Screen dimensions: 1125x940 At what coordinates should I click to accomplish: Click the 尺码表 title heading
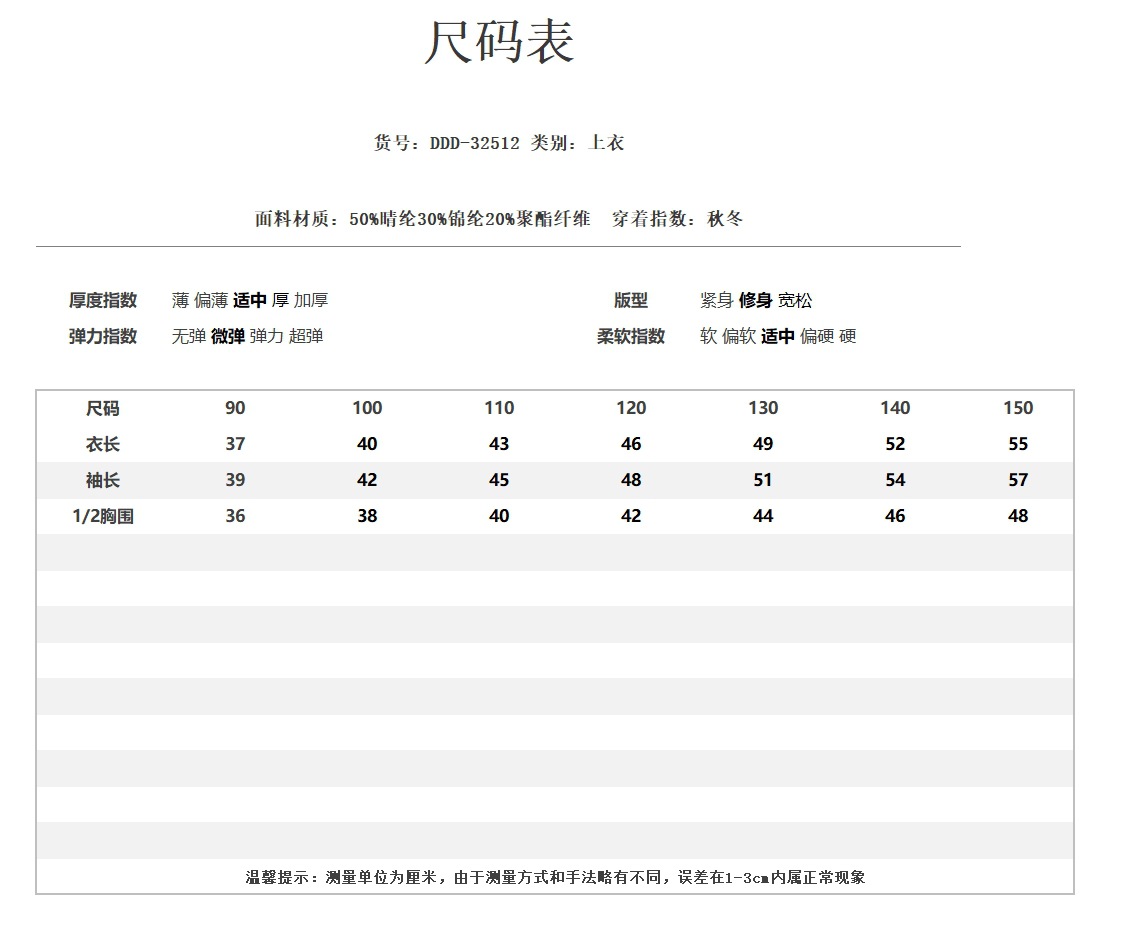(x=499, y=42)
